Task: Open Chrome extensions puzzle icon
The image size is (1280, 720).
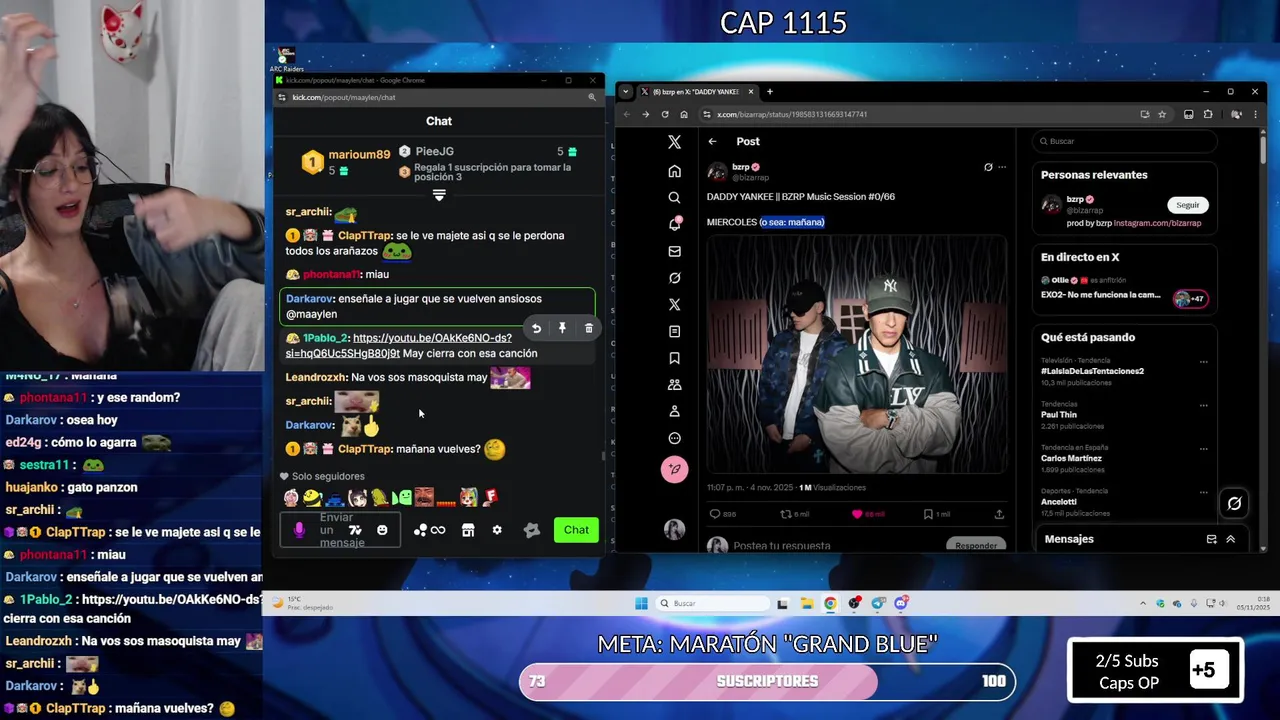Action: (x=1208, y=114)
